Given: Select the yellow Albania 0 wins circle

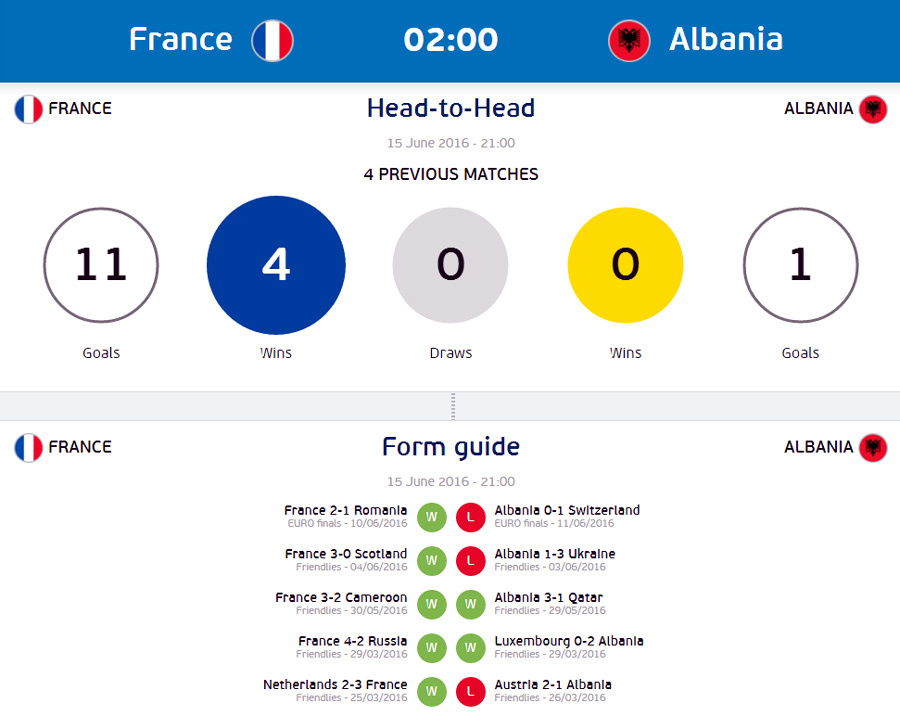Looking at the screenshot, I should click(x=625, y=265).
